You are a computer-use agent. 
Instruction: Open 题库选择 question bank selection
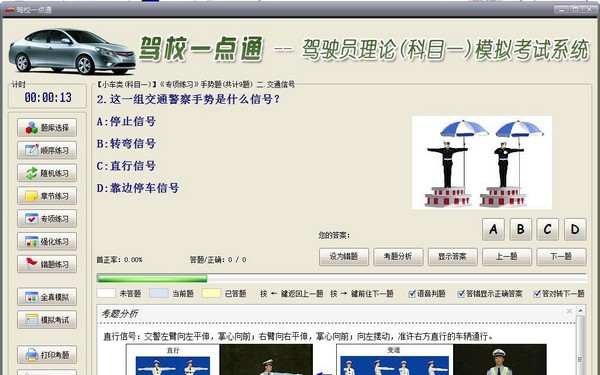tap(47, 127)
